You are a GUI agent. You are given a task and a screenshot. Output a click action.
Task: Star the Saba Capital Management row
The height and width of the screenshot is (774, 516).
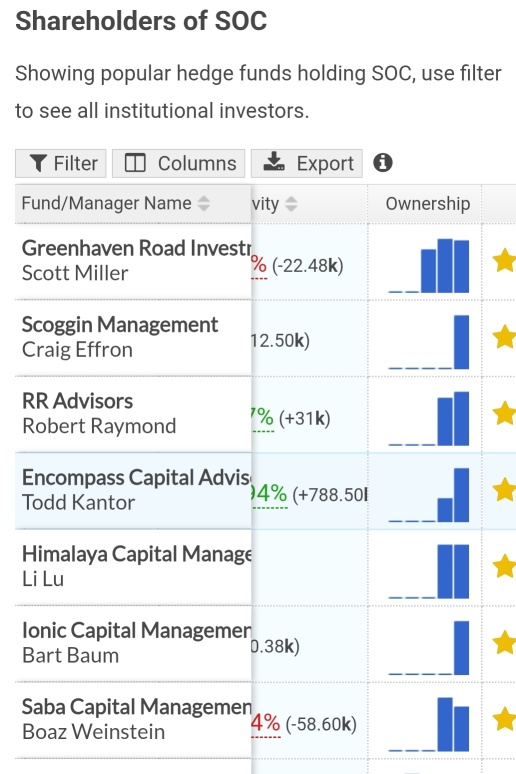504,720
